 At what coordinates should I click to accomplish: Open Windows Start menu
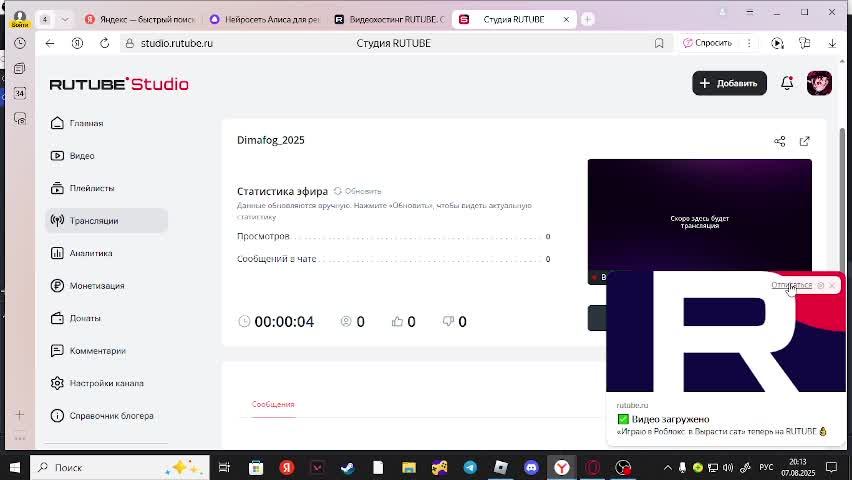15,467
